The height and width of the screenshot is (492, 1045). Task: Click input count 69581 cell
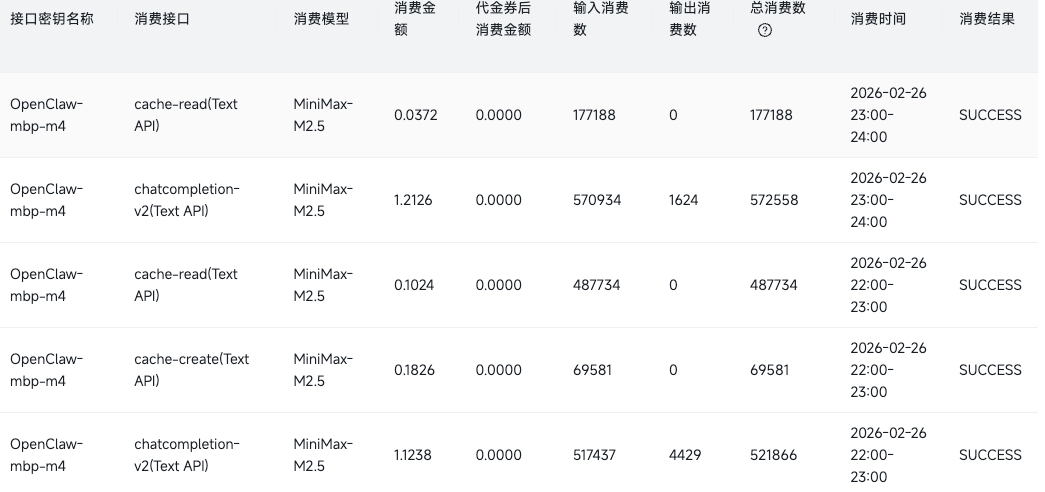click(592, 370)
